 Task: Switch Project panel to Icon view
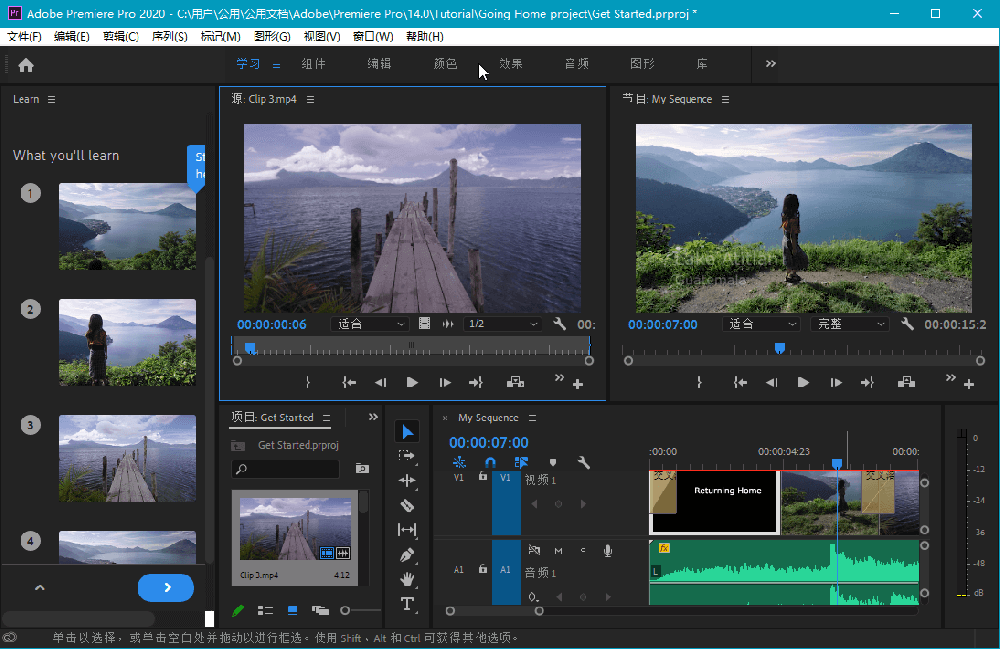coord(292,610)
